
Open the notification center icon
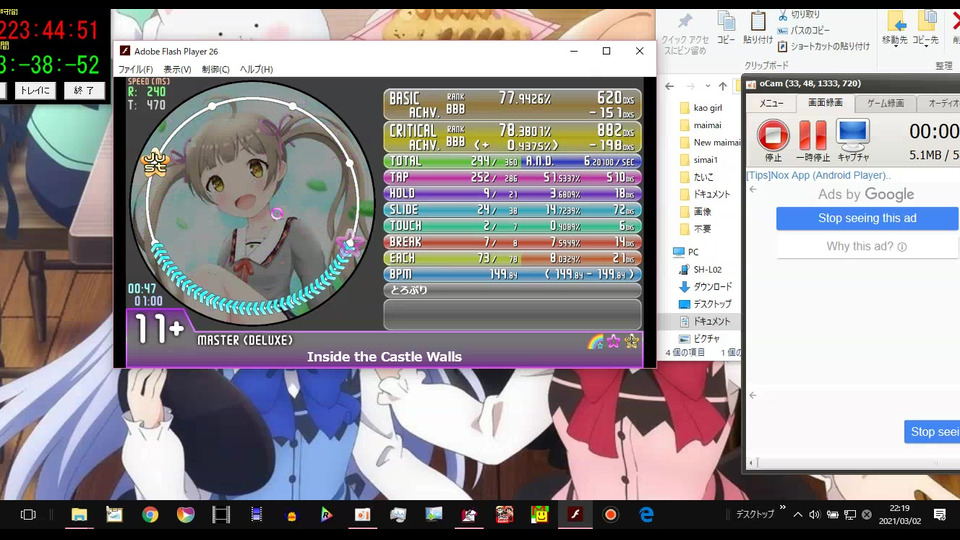coord(940,515)
